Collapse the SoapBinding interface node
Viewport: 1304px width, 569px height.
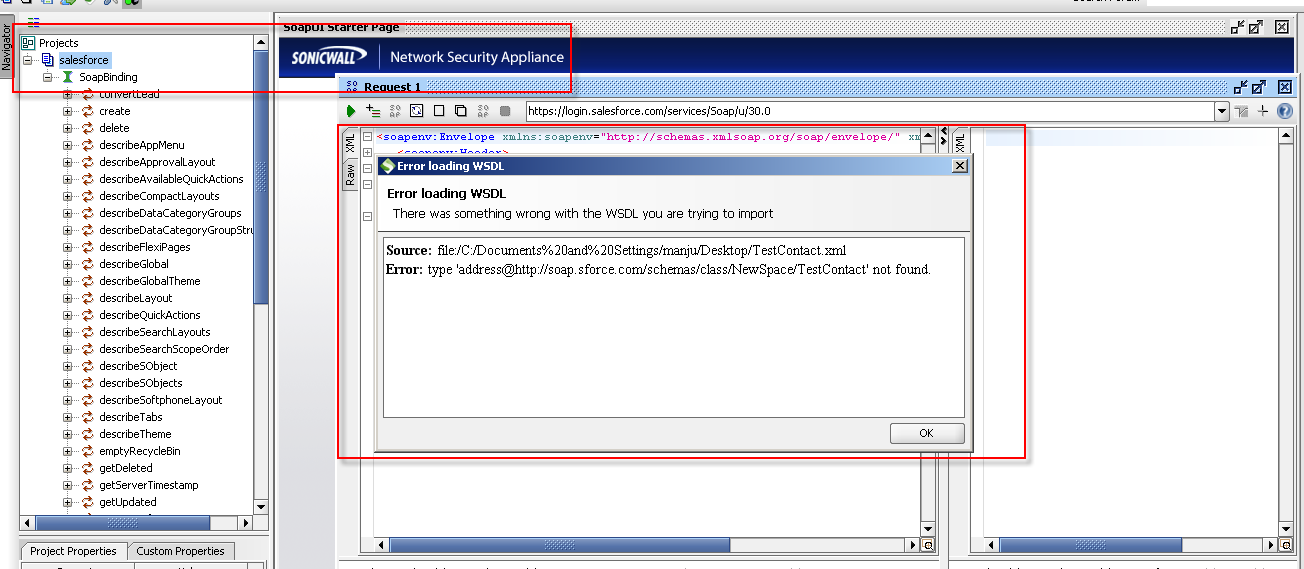(x=47, y=77)
